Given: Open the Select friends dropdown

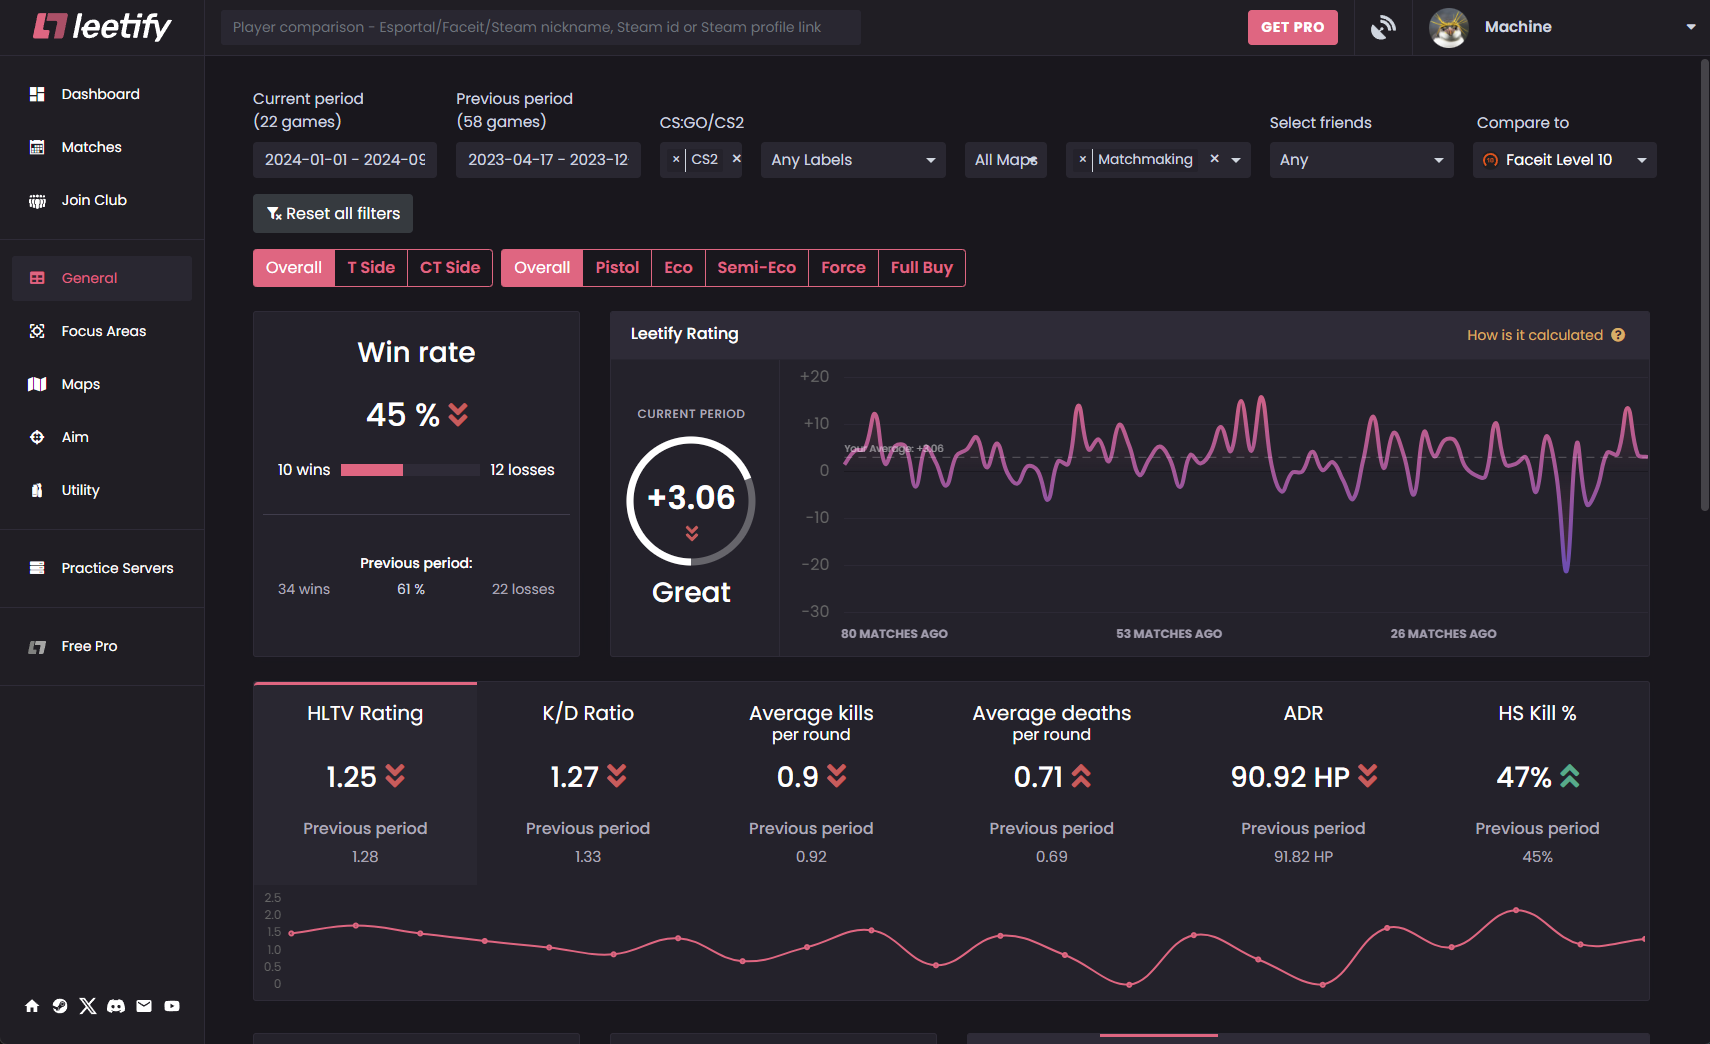Looking at the screenshot, I should click(1361, 159).
